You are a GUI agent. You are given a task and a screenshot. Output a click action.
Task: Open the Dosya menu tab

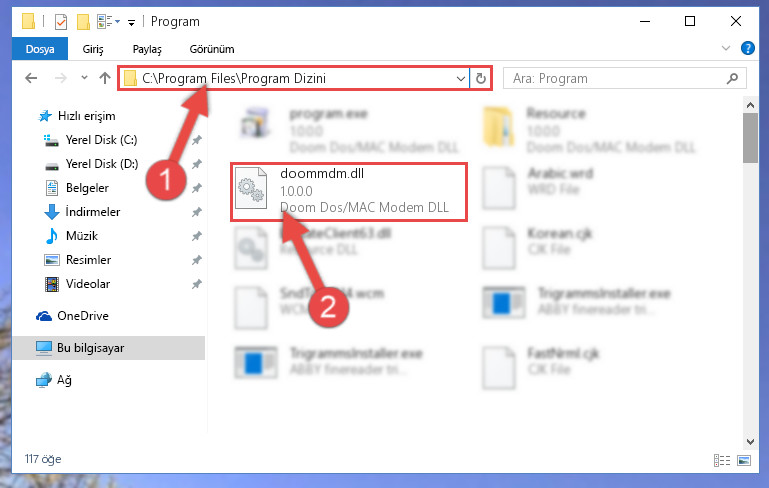pos(40,49)
